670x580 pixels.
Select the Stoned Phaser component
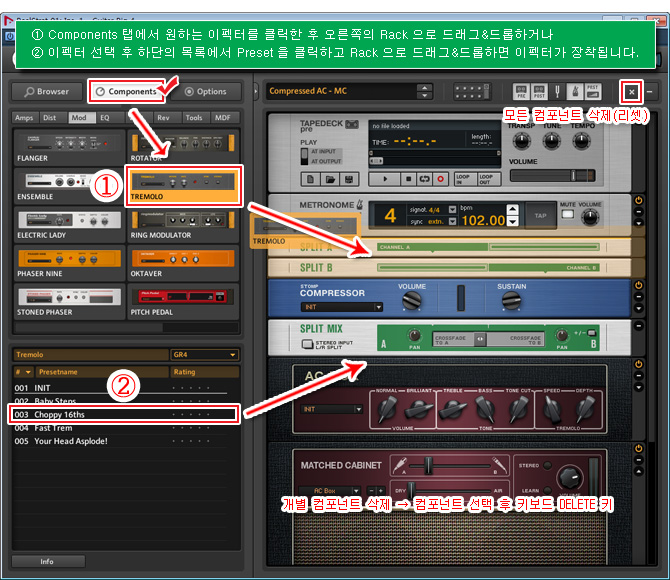click(x=70, y=301)
